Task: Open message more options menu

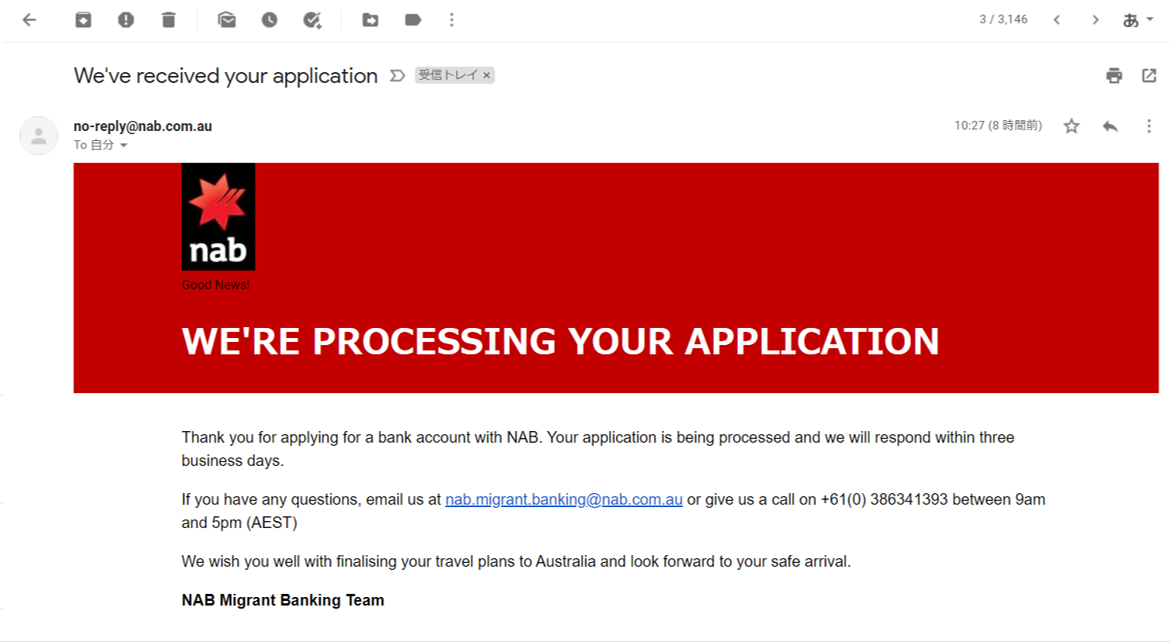Action: click(x=1149, y=126)
